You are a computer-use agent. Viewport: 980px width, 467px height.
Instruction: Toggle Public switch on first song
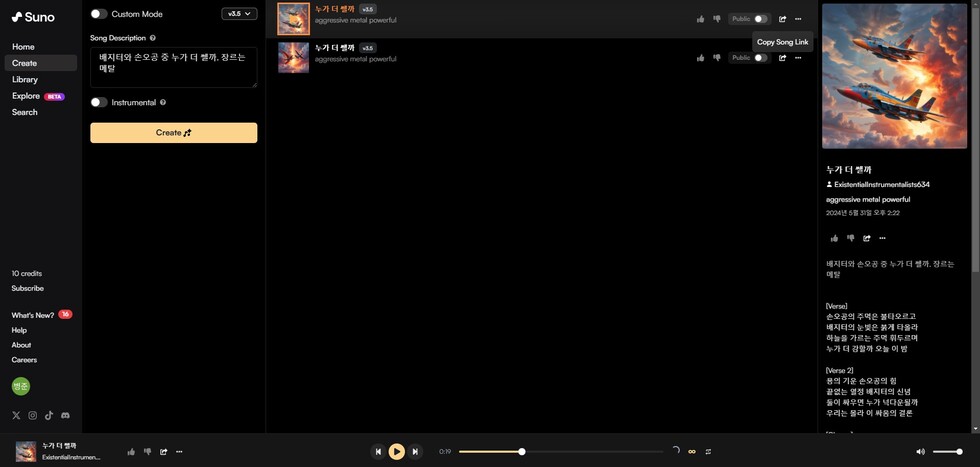point(761,19)
